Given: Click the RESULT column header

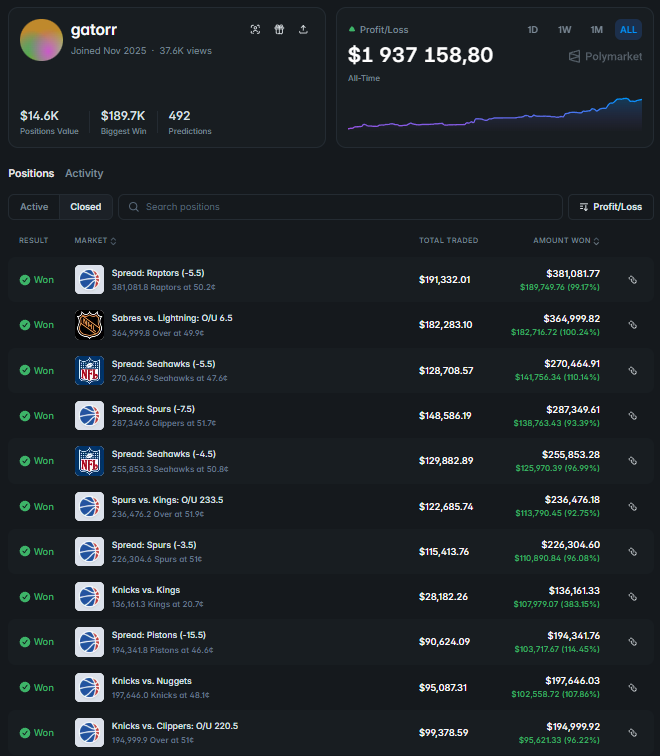Looking at the screenshot, I should point(33,241).
